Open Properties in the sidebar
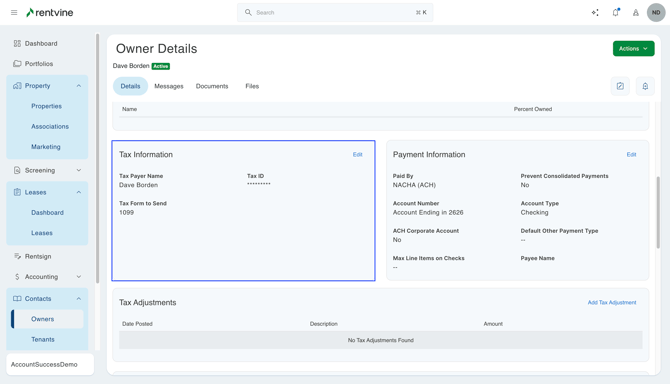 pos(47,106)
